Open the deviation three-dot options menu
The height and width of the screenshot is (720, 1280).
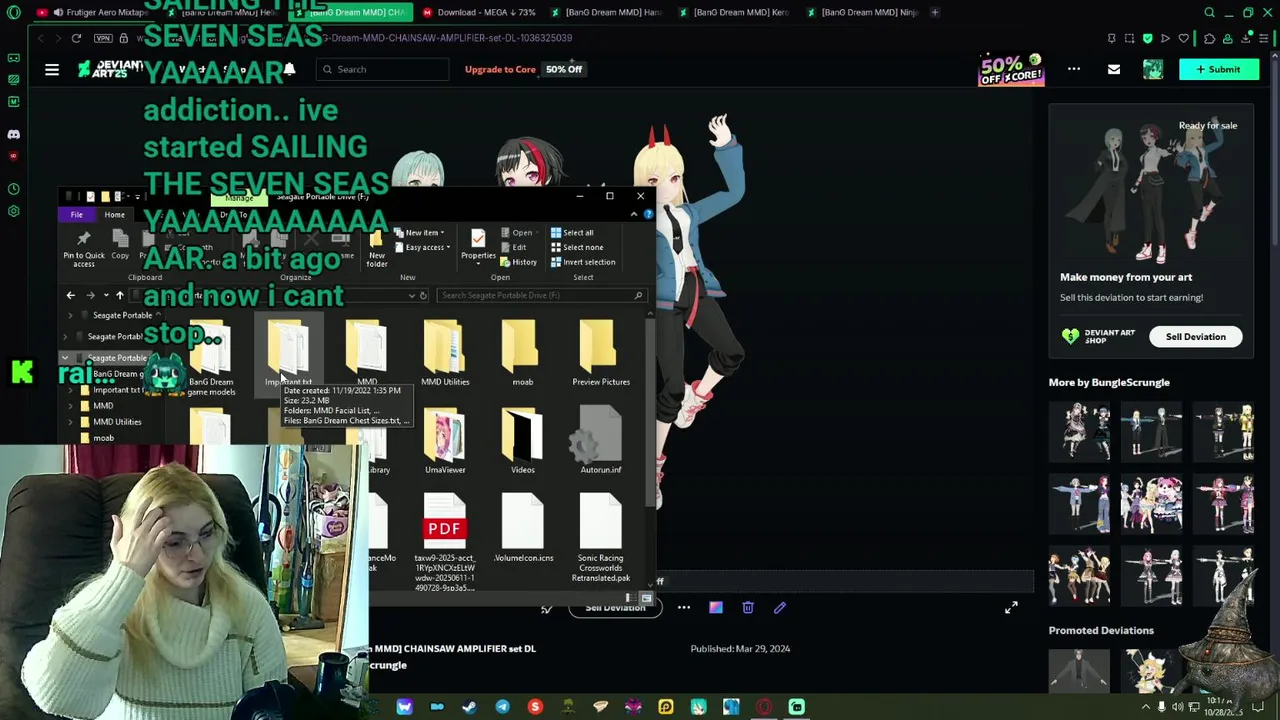tap(684, 607)
